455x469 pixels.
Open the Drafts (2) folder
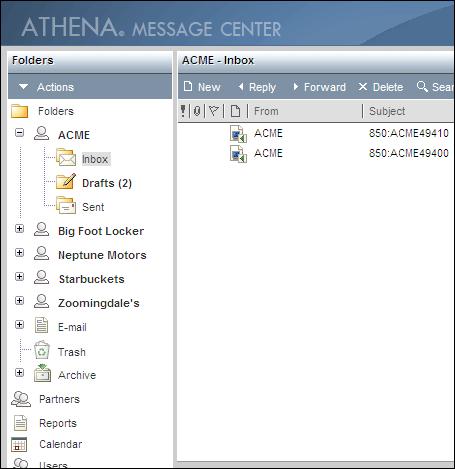(x=107, y=183)
